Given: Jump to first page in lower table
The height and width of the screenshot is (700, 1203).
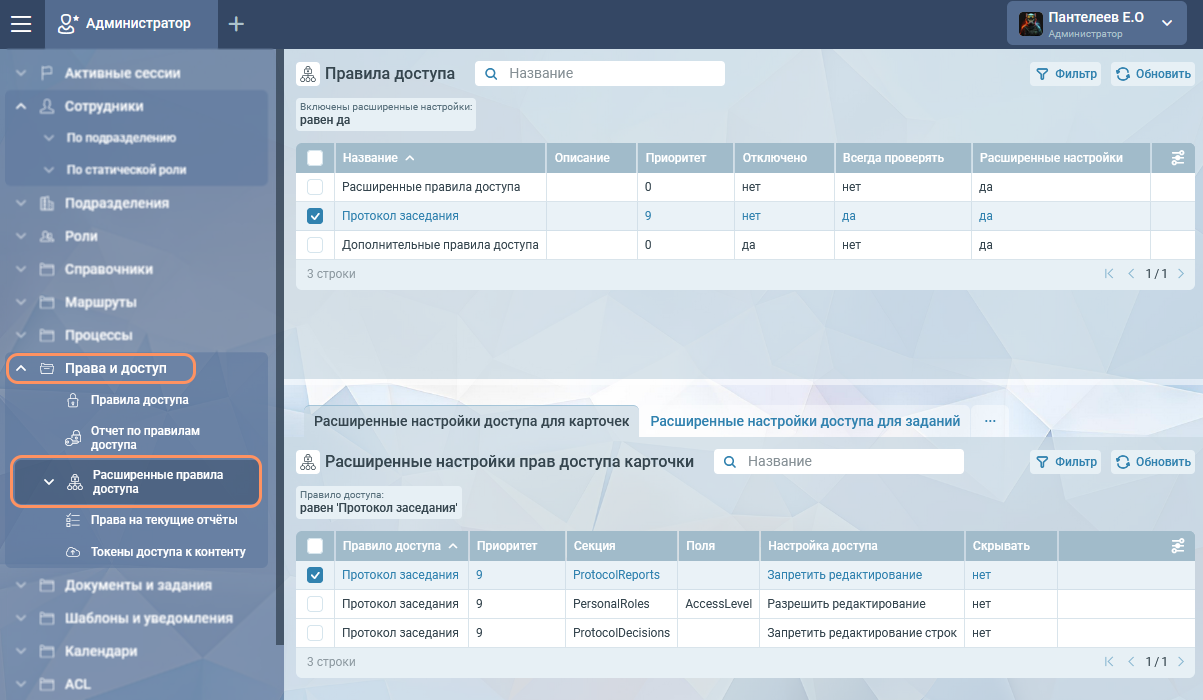Looking at the screenshot, I should tap(1108, 662).
